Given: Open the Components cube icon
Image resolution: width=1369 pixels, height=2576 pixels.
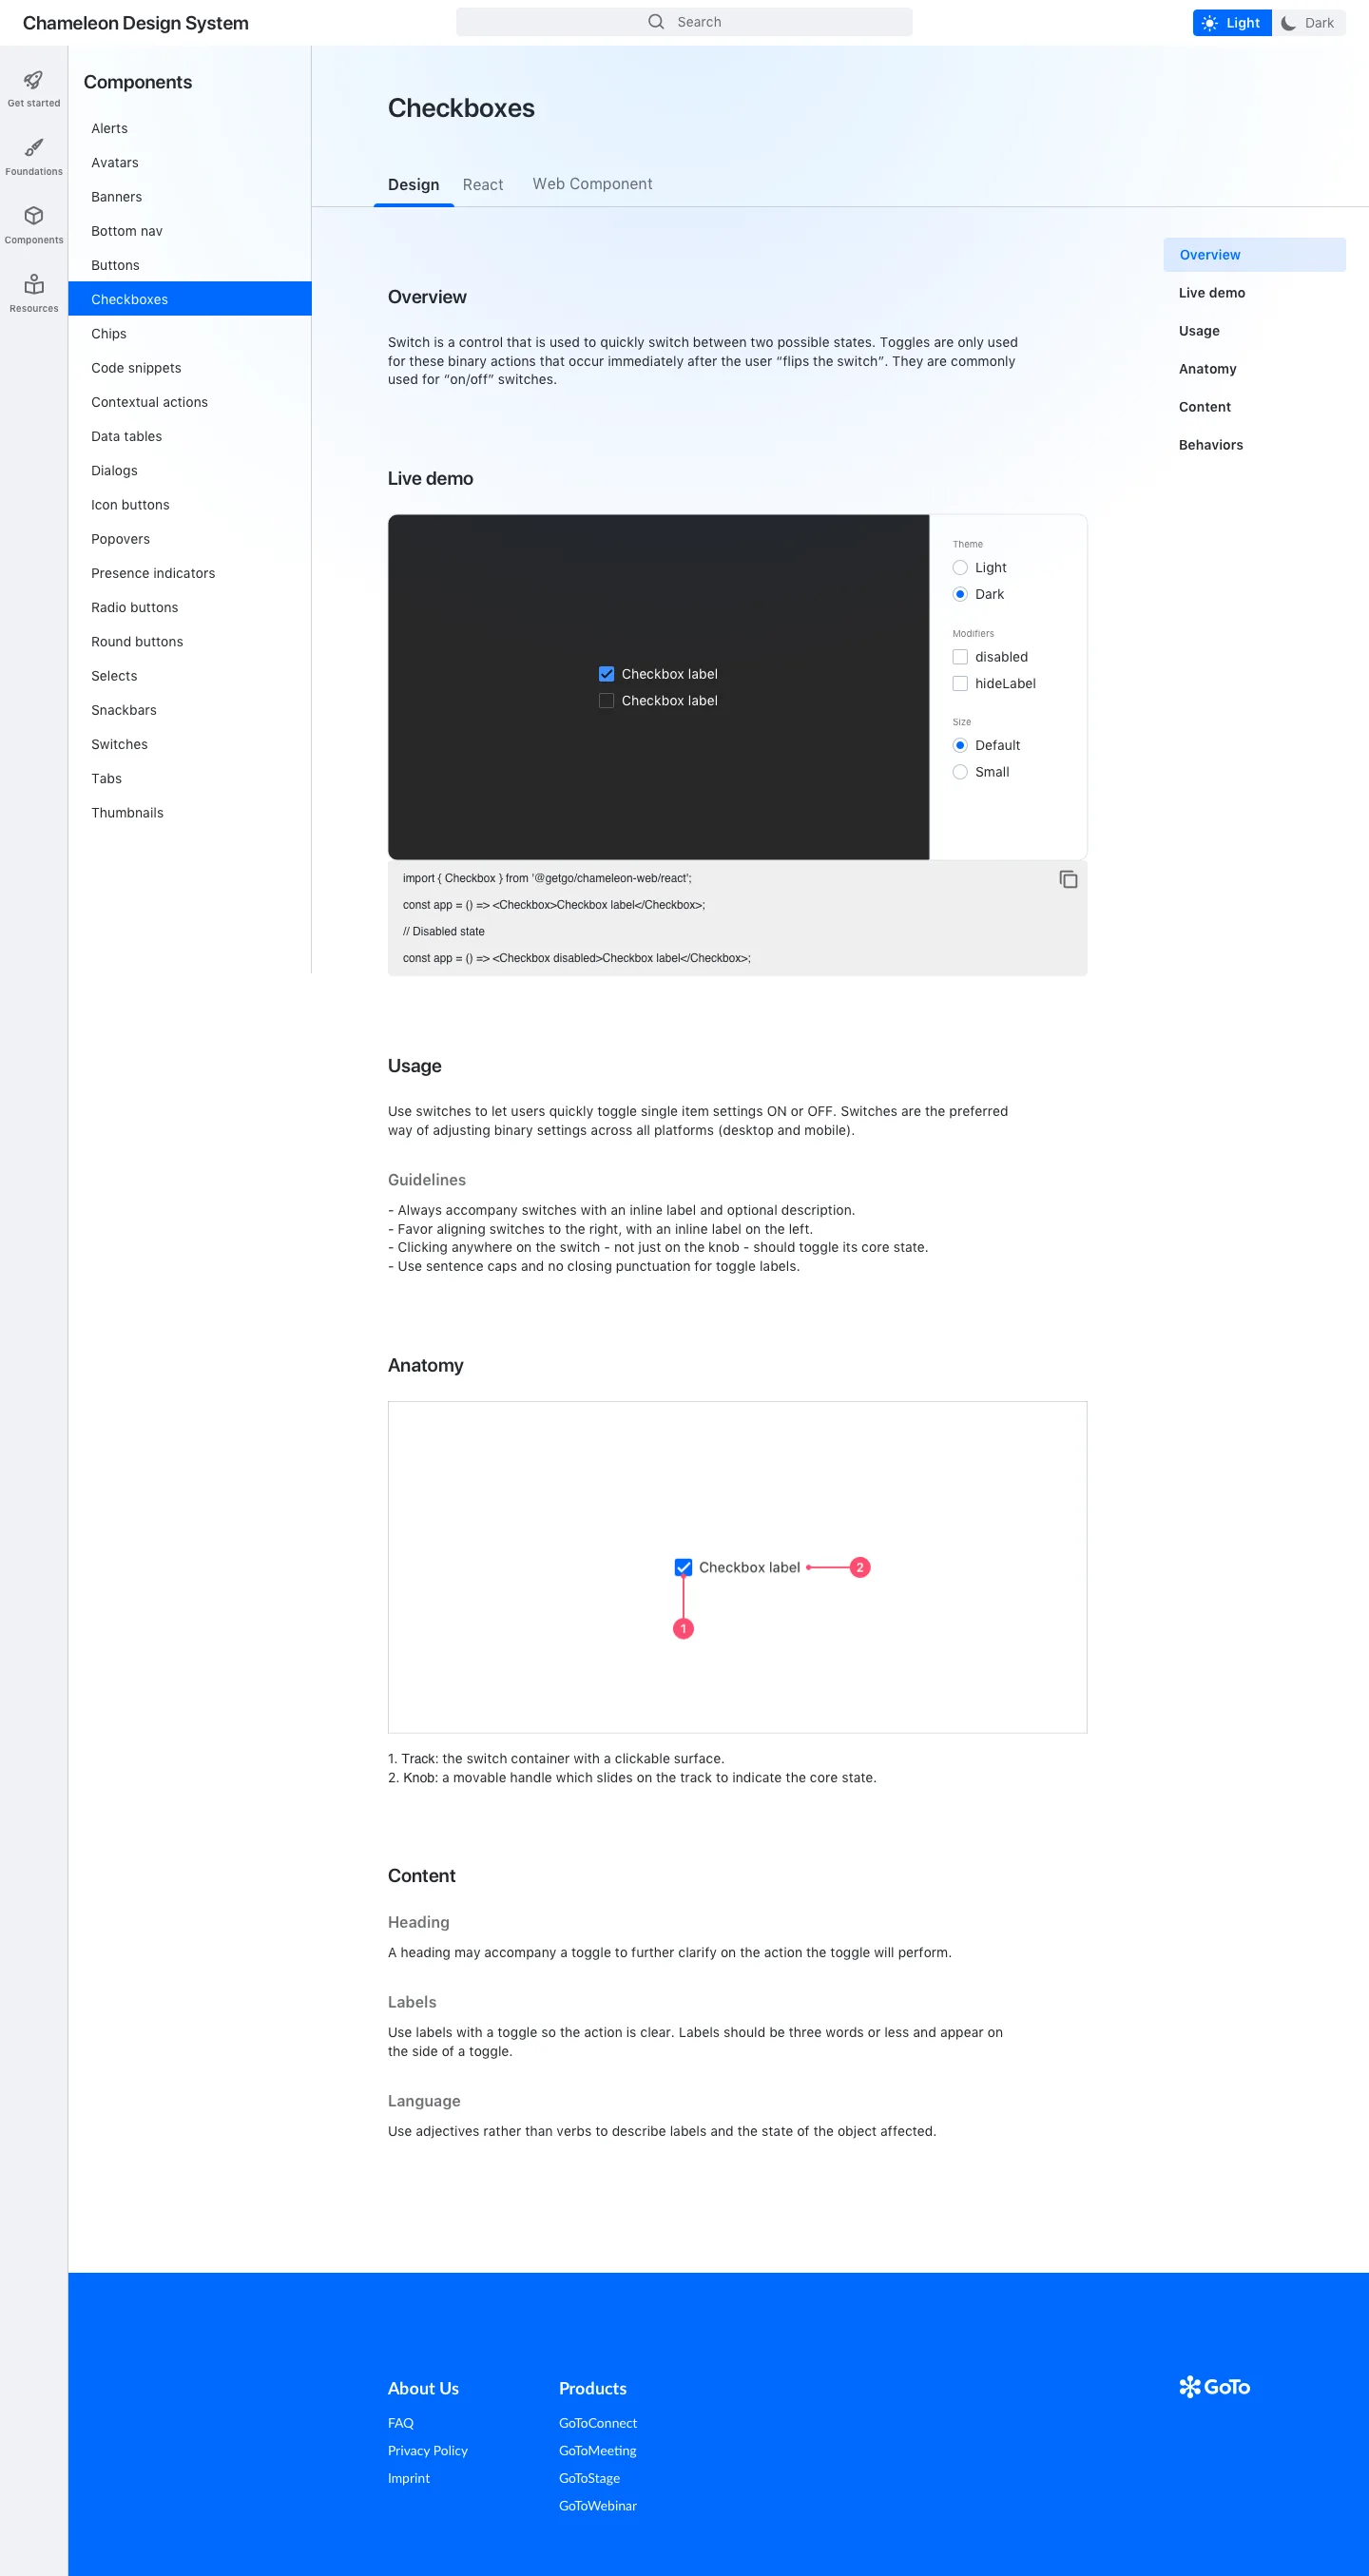Looking at the screenshot, I should [x=34, y=216].
